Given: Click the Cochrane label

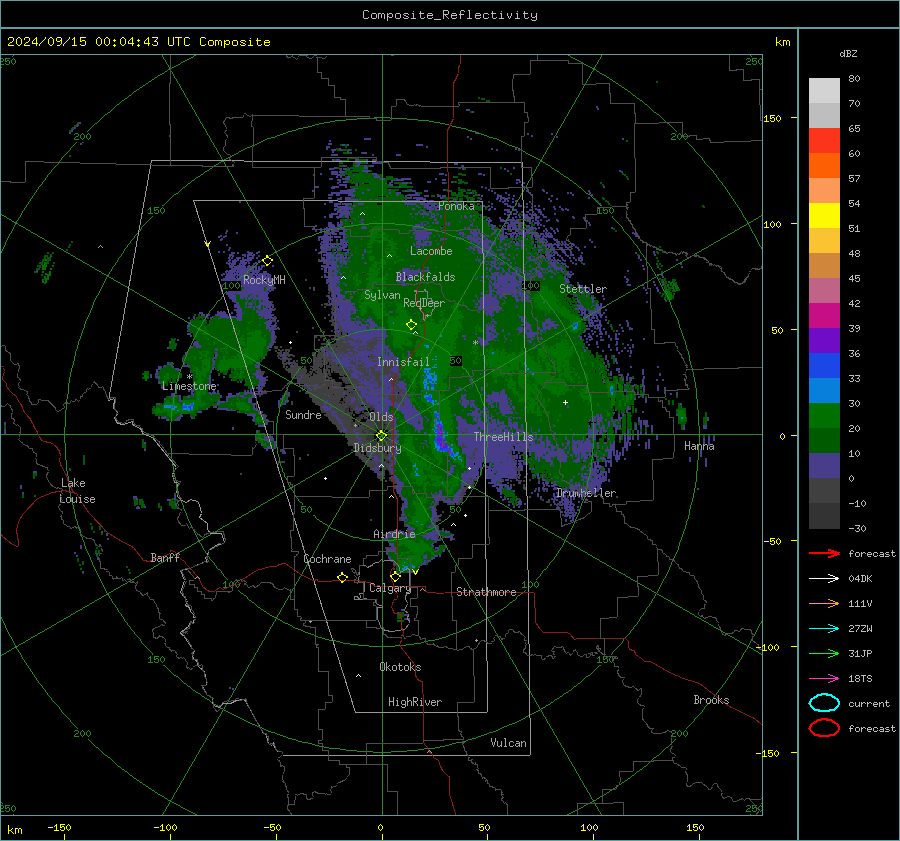Looking at the screenshot, I should click(327, 559).
